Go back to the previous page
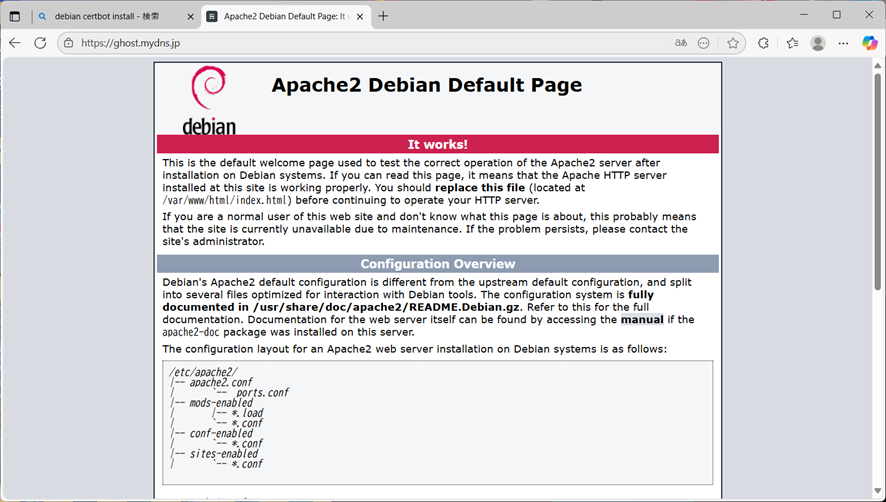The image size is (886, 502). click(15, 43)
